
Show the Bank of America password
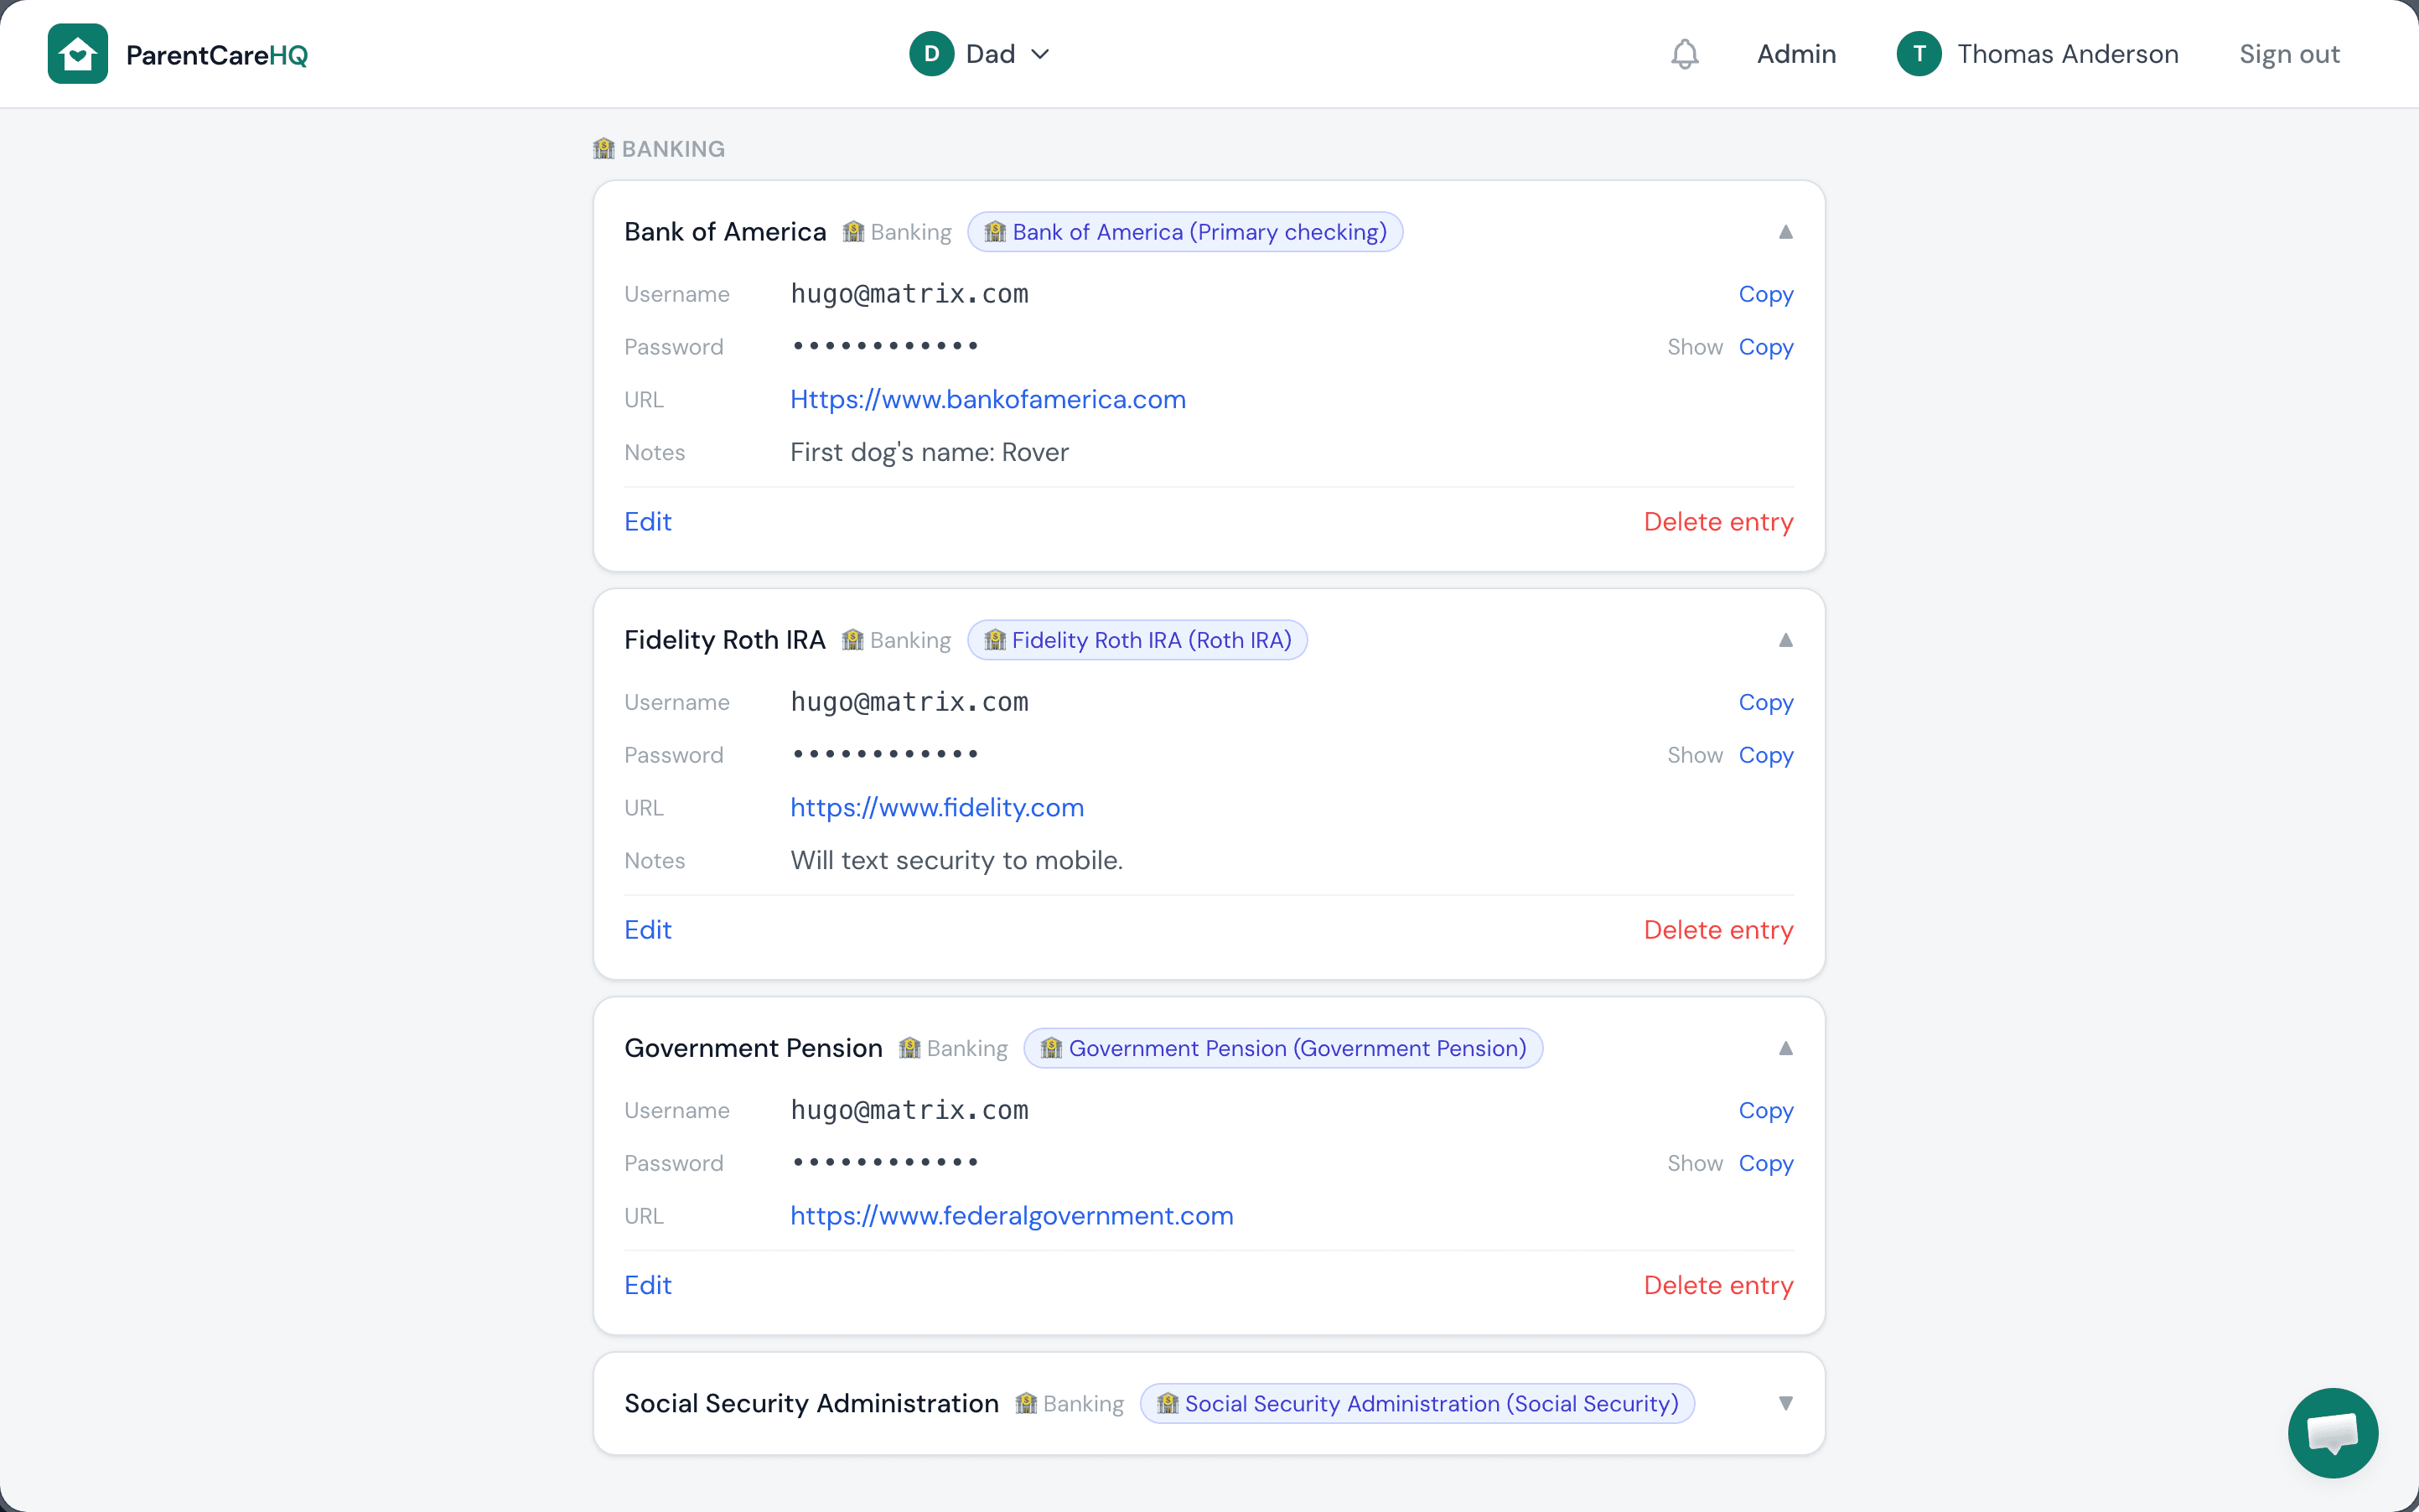click(1693, 346)
